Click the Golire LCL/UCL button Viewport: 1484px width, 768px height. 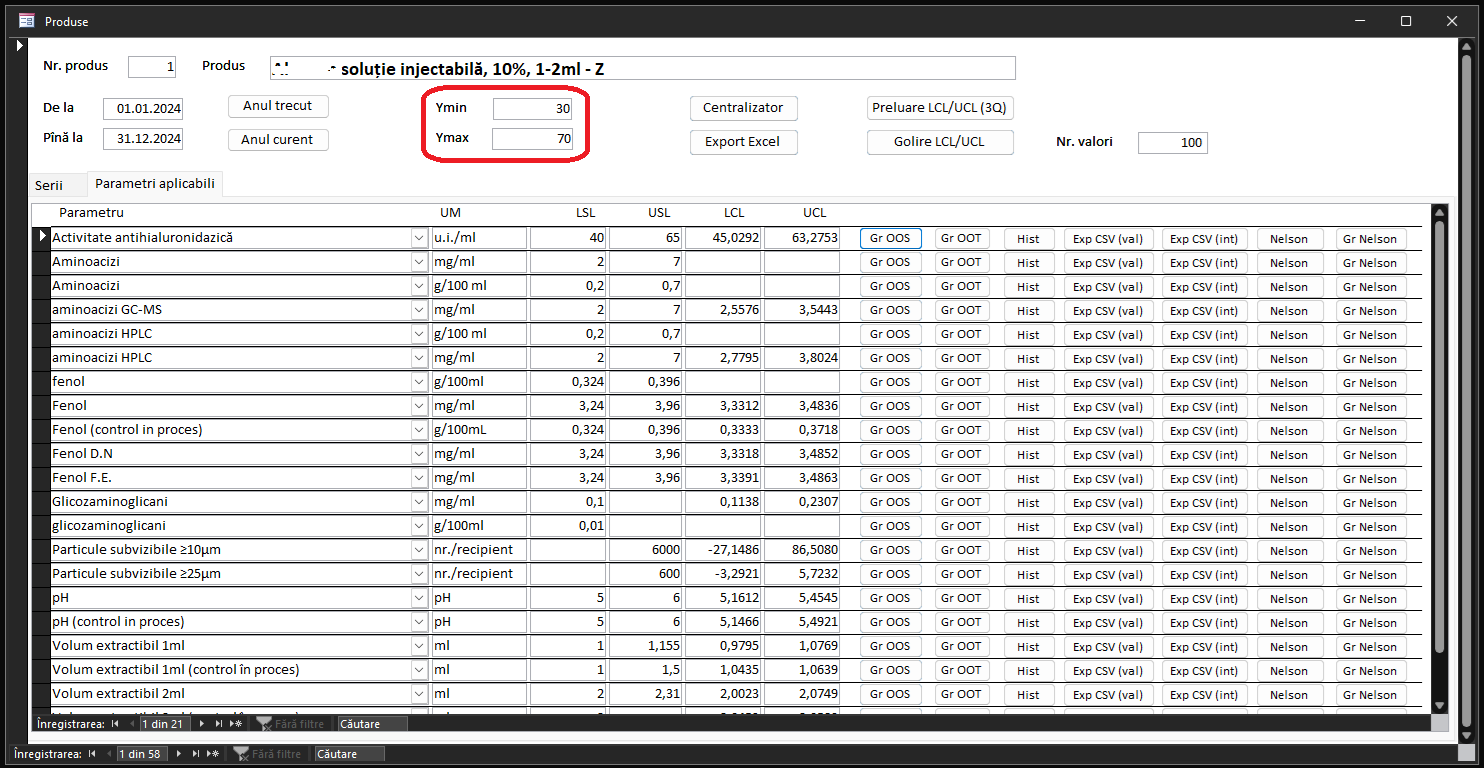point(940,142)
